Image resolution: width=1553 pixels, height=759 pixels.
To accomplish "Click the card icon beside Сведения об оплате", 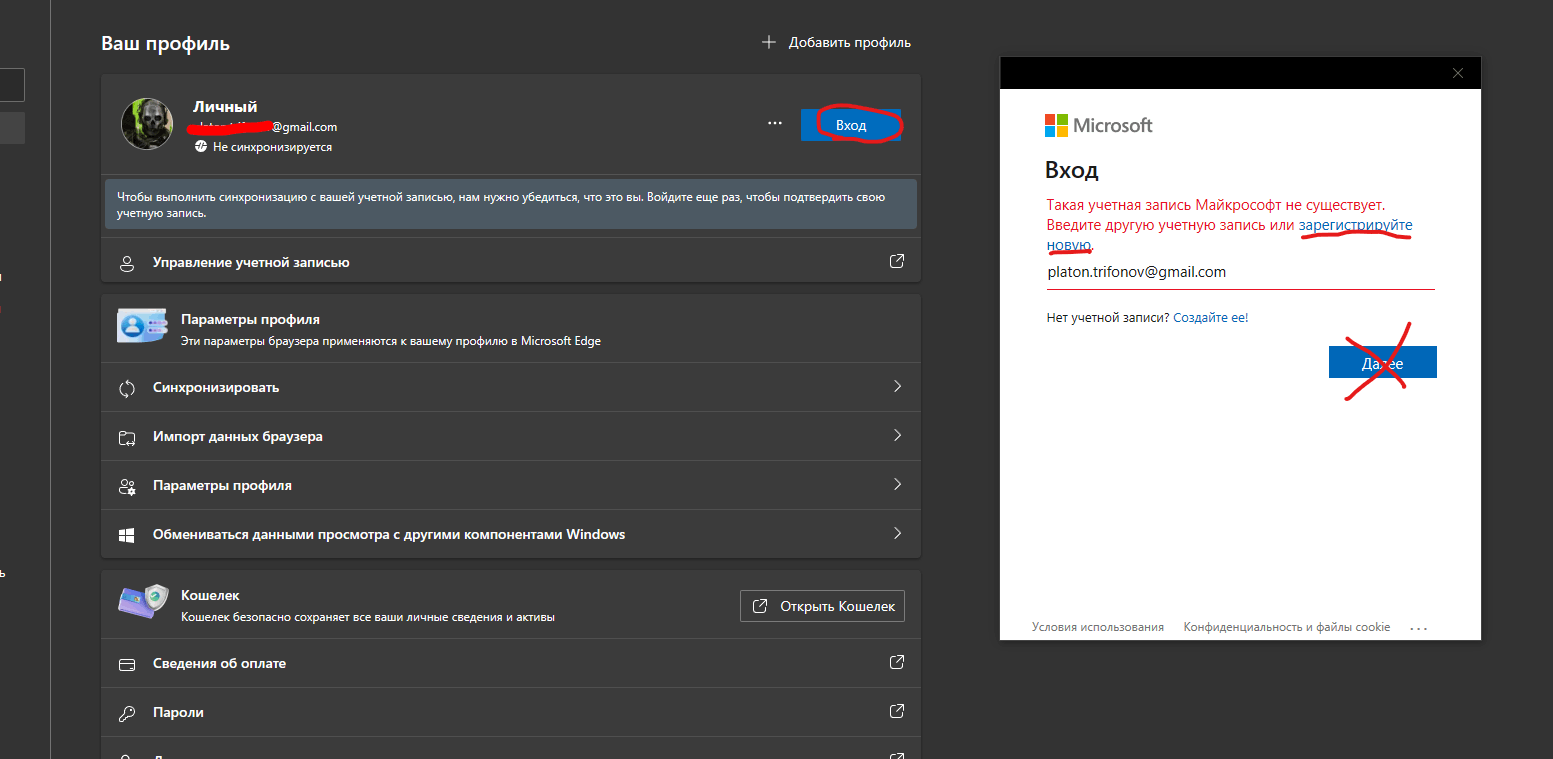I will coord(127,664).
